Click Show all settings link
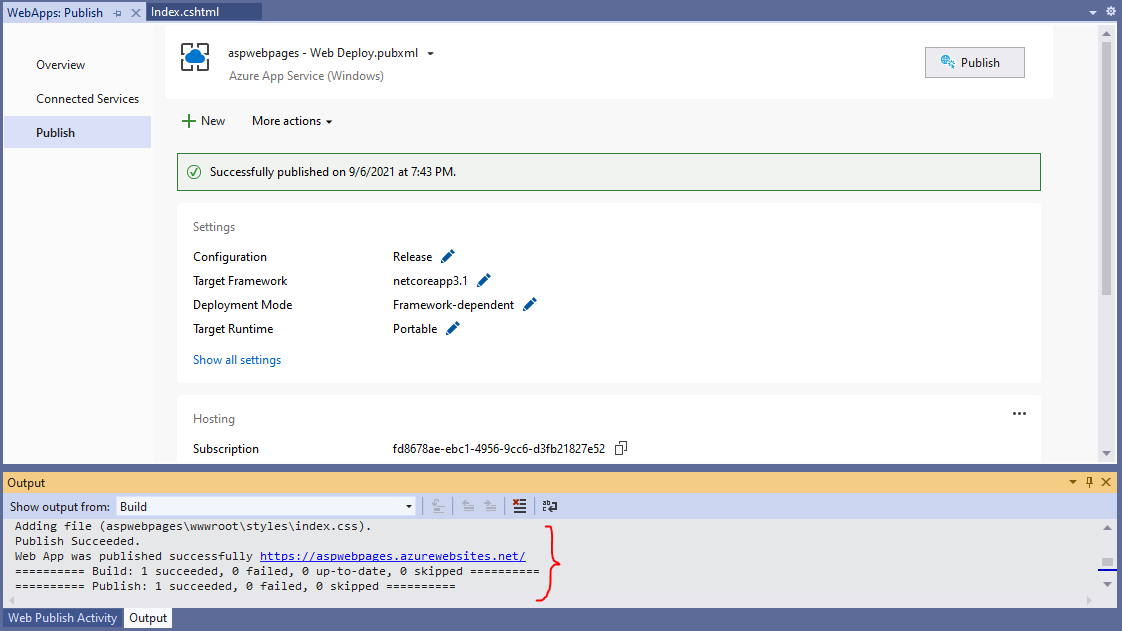 [x=237, y=360]
